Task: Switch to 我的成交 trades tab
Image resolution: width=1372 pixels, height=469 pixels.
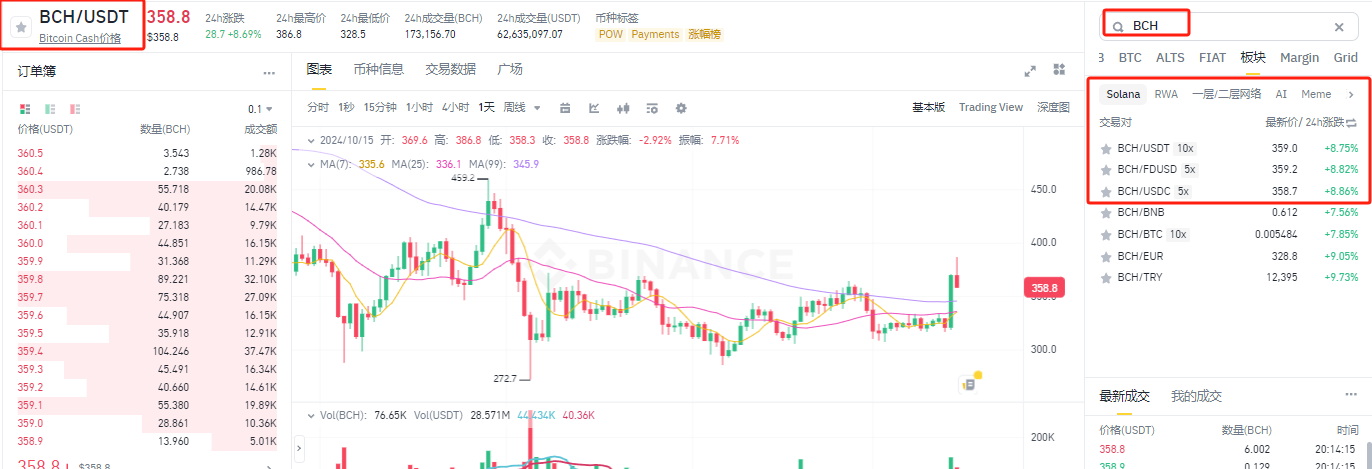Action: [1196, 397]
